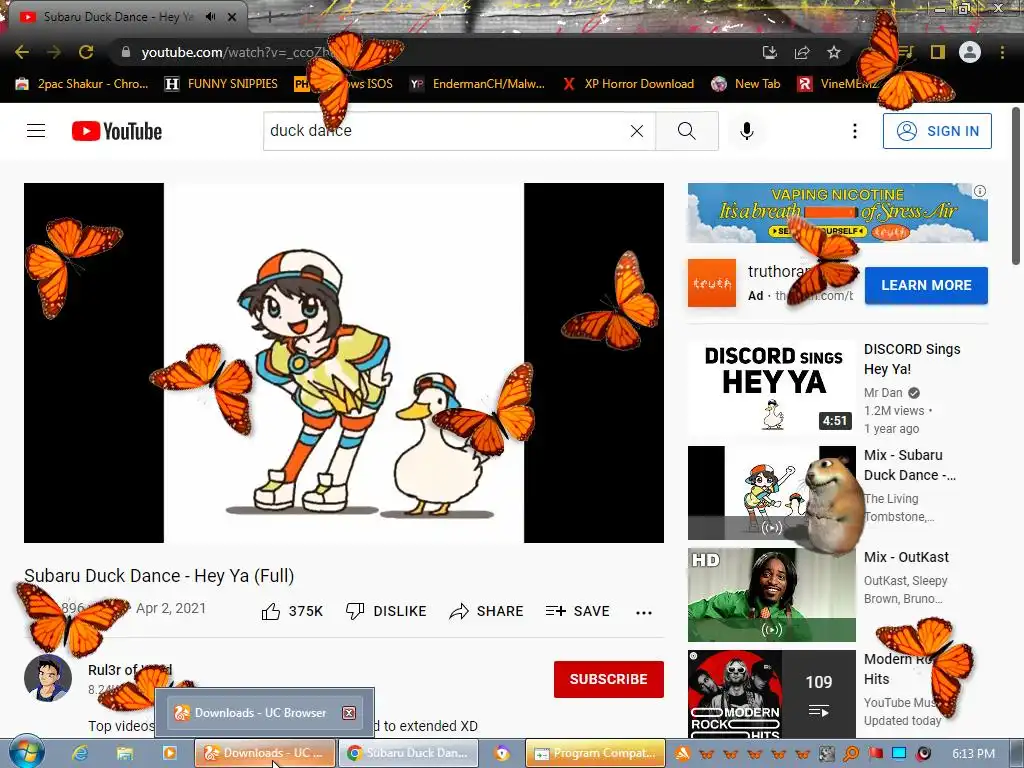Open Windows Explorer folder on taskbar
This screenshot has height=768, width=1024.
coord(125,753)
